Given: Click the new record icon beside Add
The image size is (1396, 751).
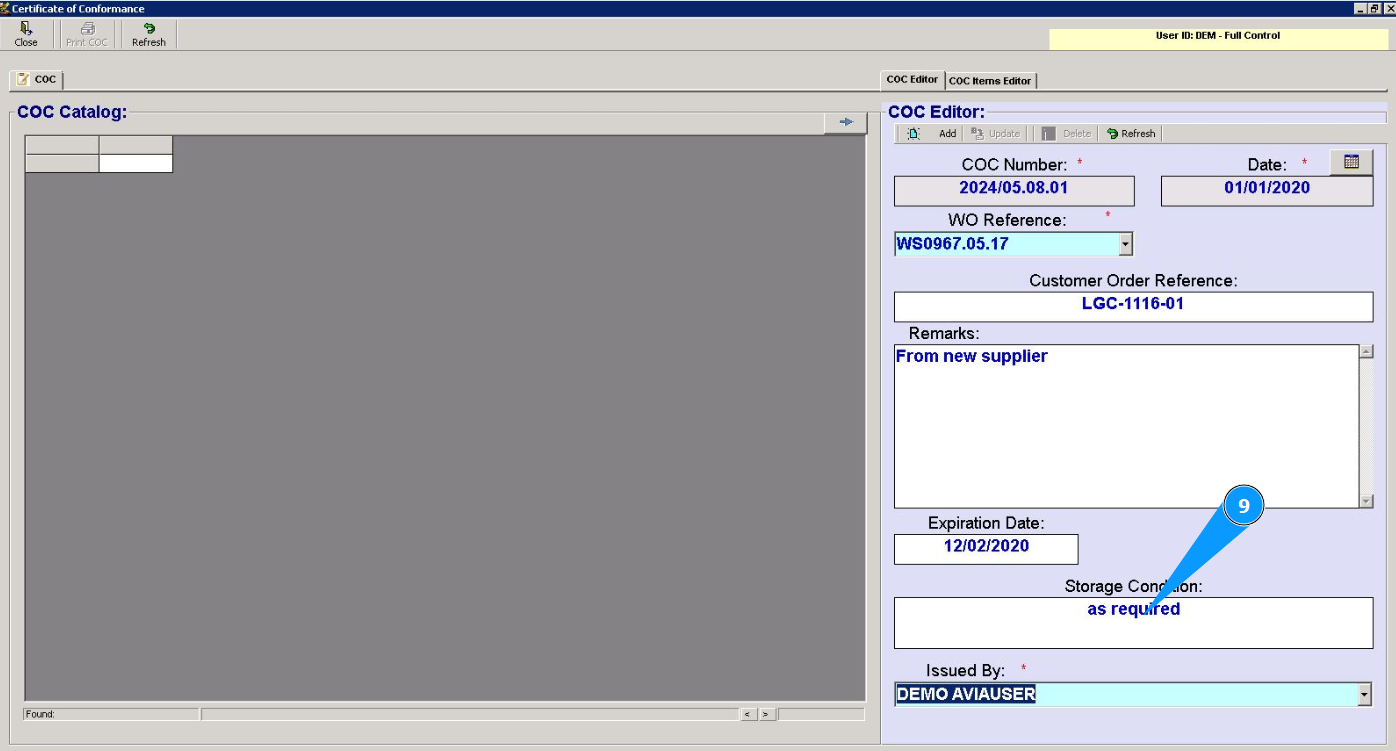Looking at the screenshot, I should coord(914,134).
